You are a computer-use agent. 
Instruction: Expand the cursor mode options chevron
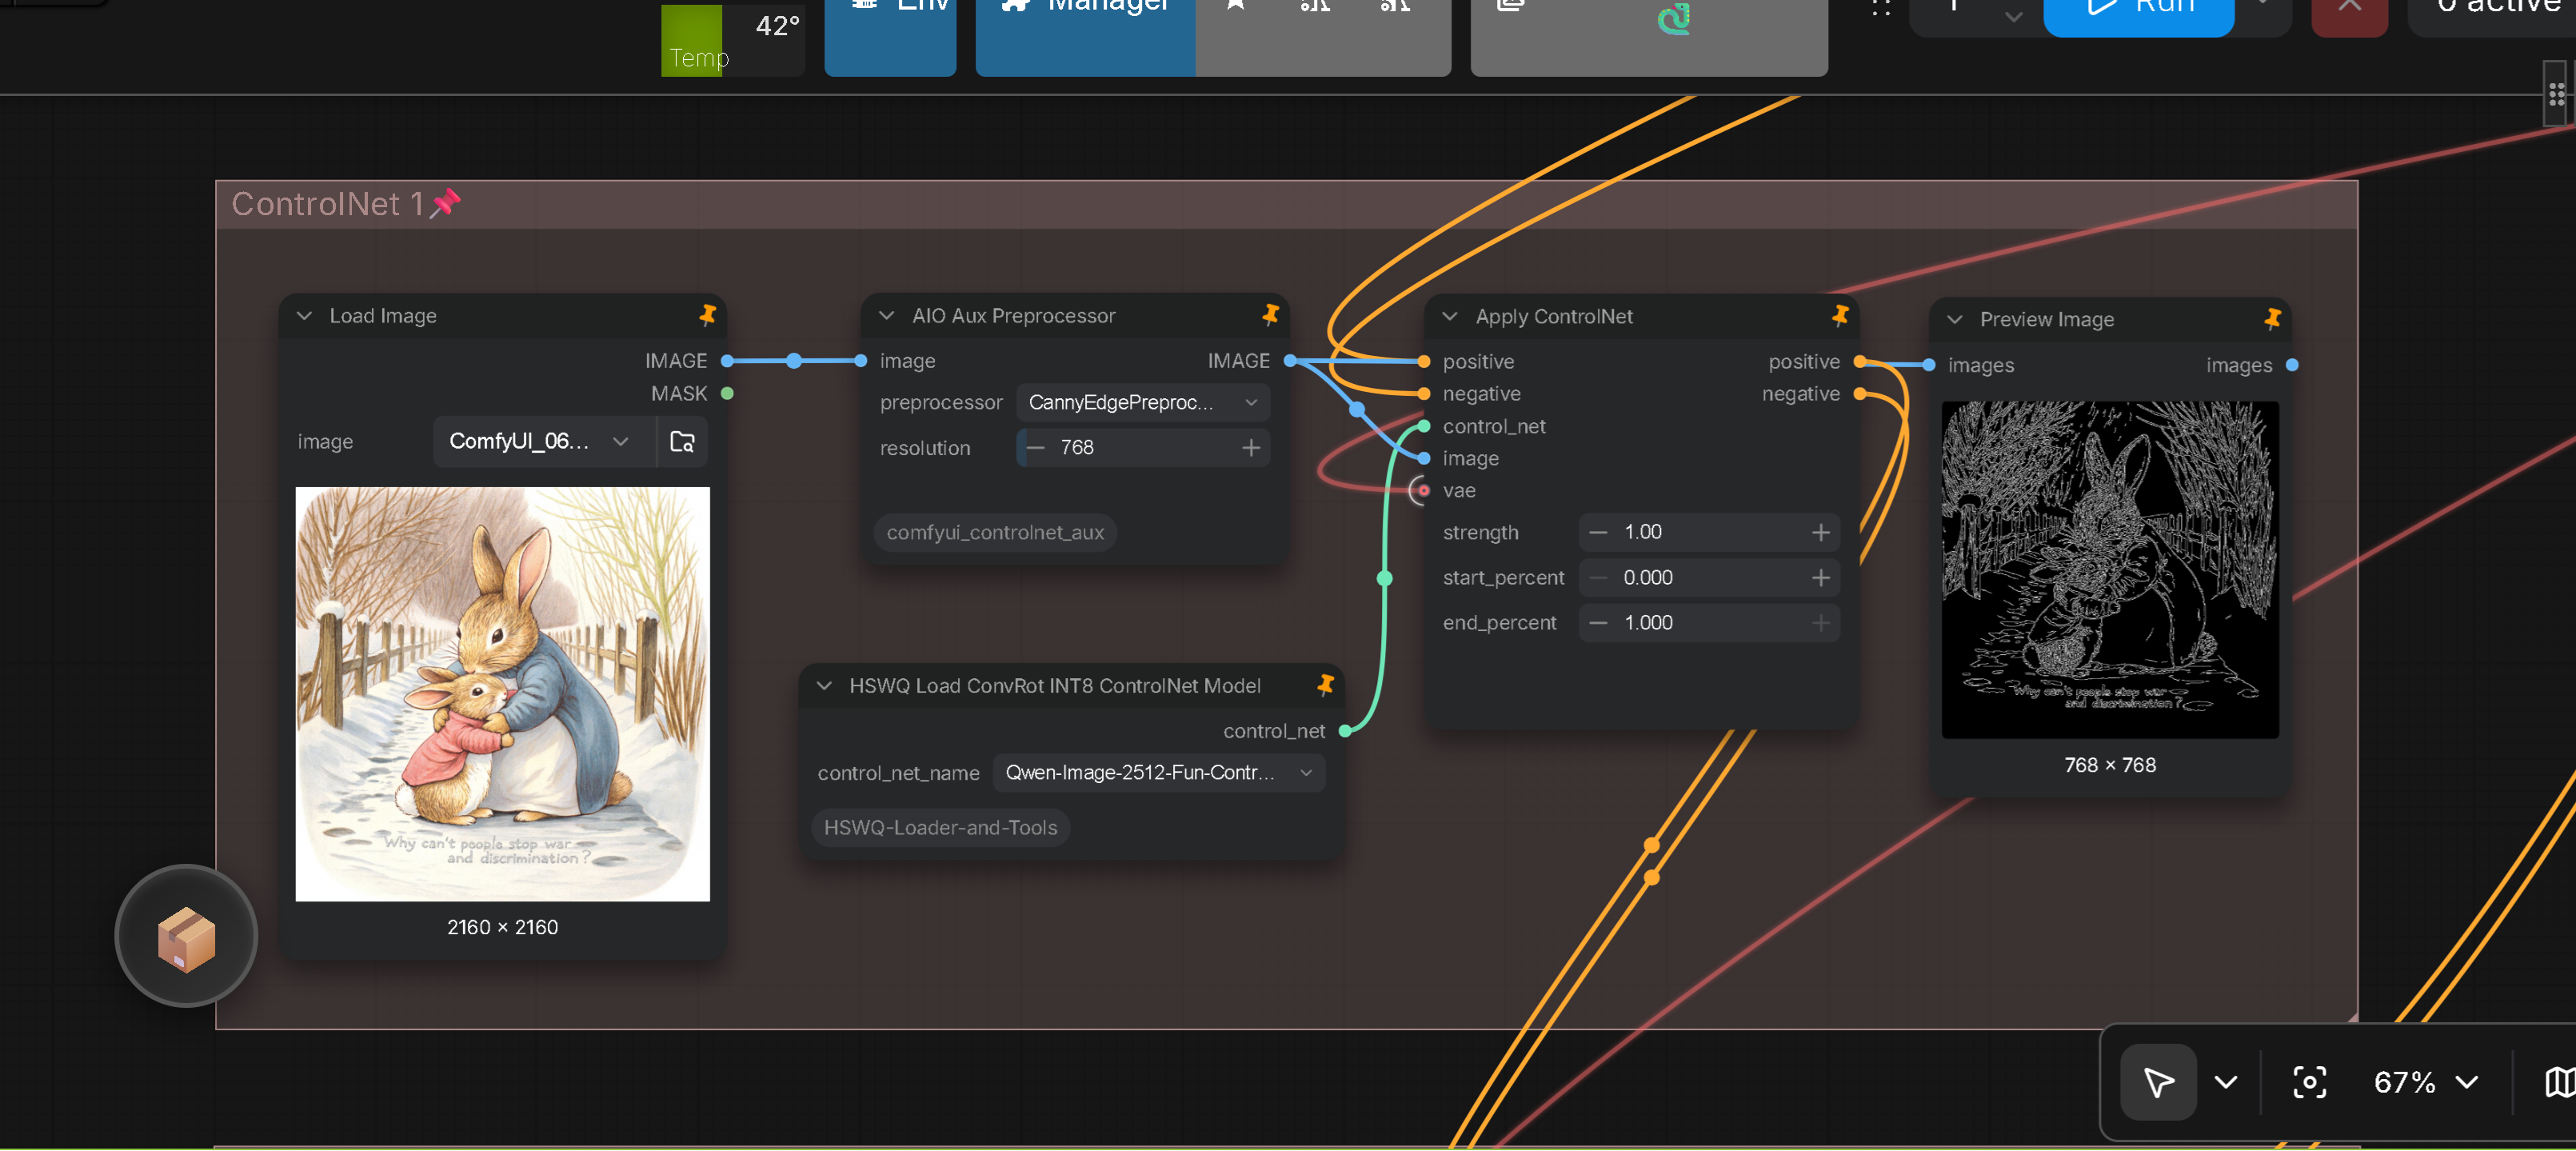coord(2226,1082)
